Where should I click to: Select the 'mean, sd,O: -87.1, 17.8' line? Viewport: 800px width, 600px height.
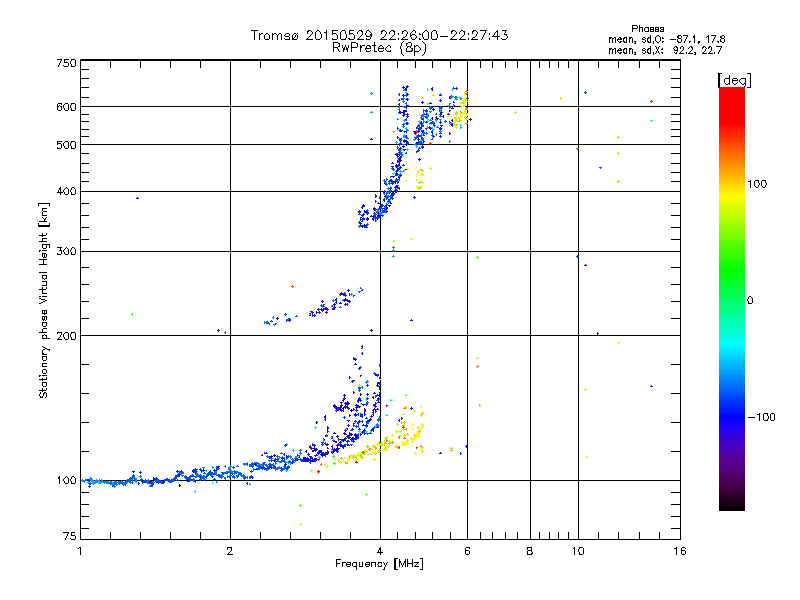tap(666, 39)
